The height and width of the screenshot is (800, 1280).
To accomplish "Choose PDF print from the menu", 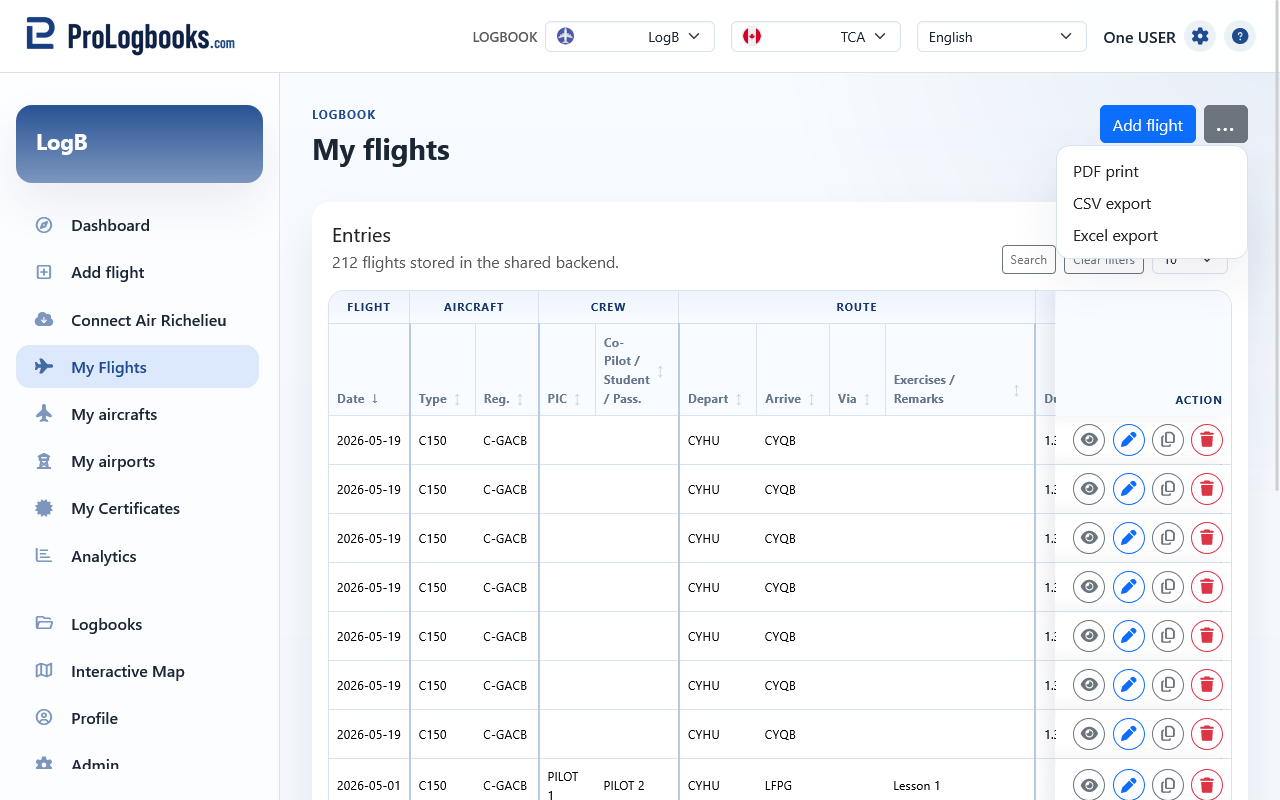I will 1152,171.
